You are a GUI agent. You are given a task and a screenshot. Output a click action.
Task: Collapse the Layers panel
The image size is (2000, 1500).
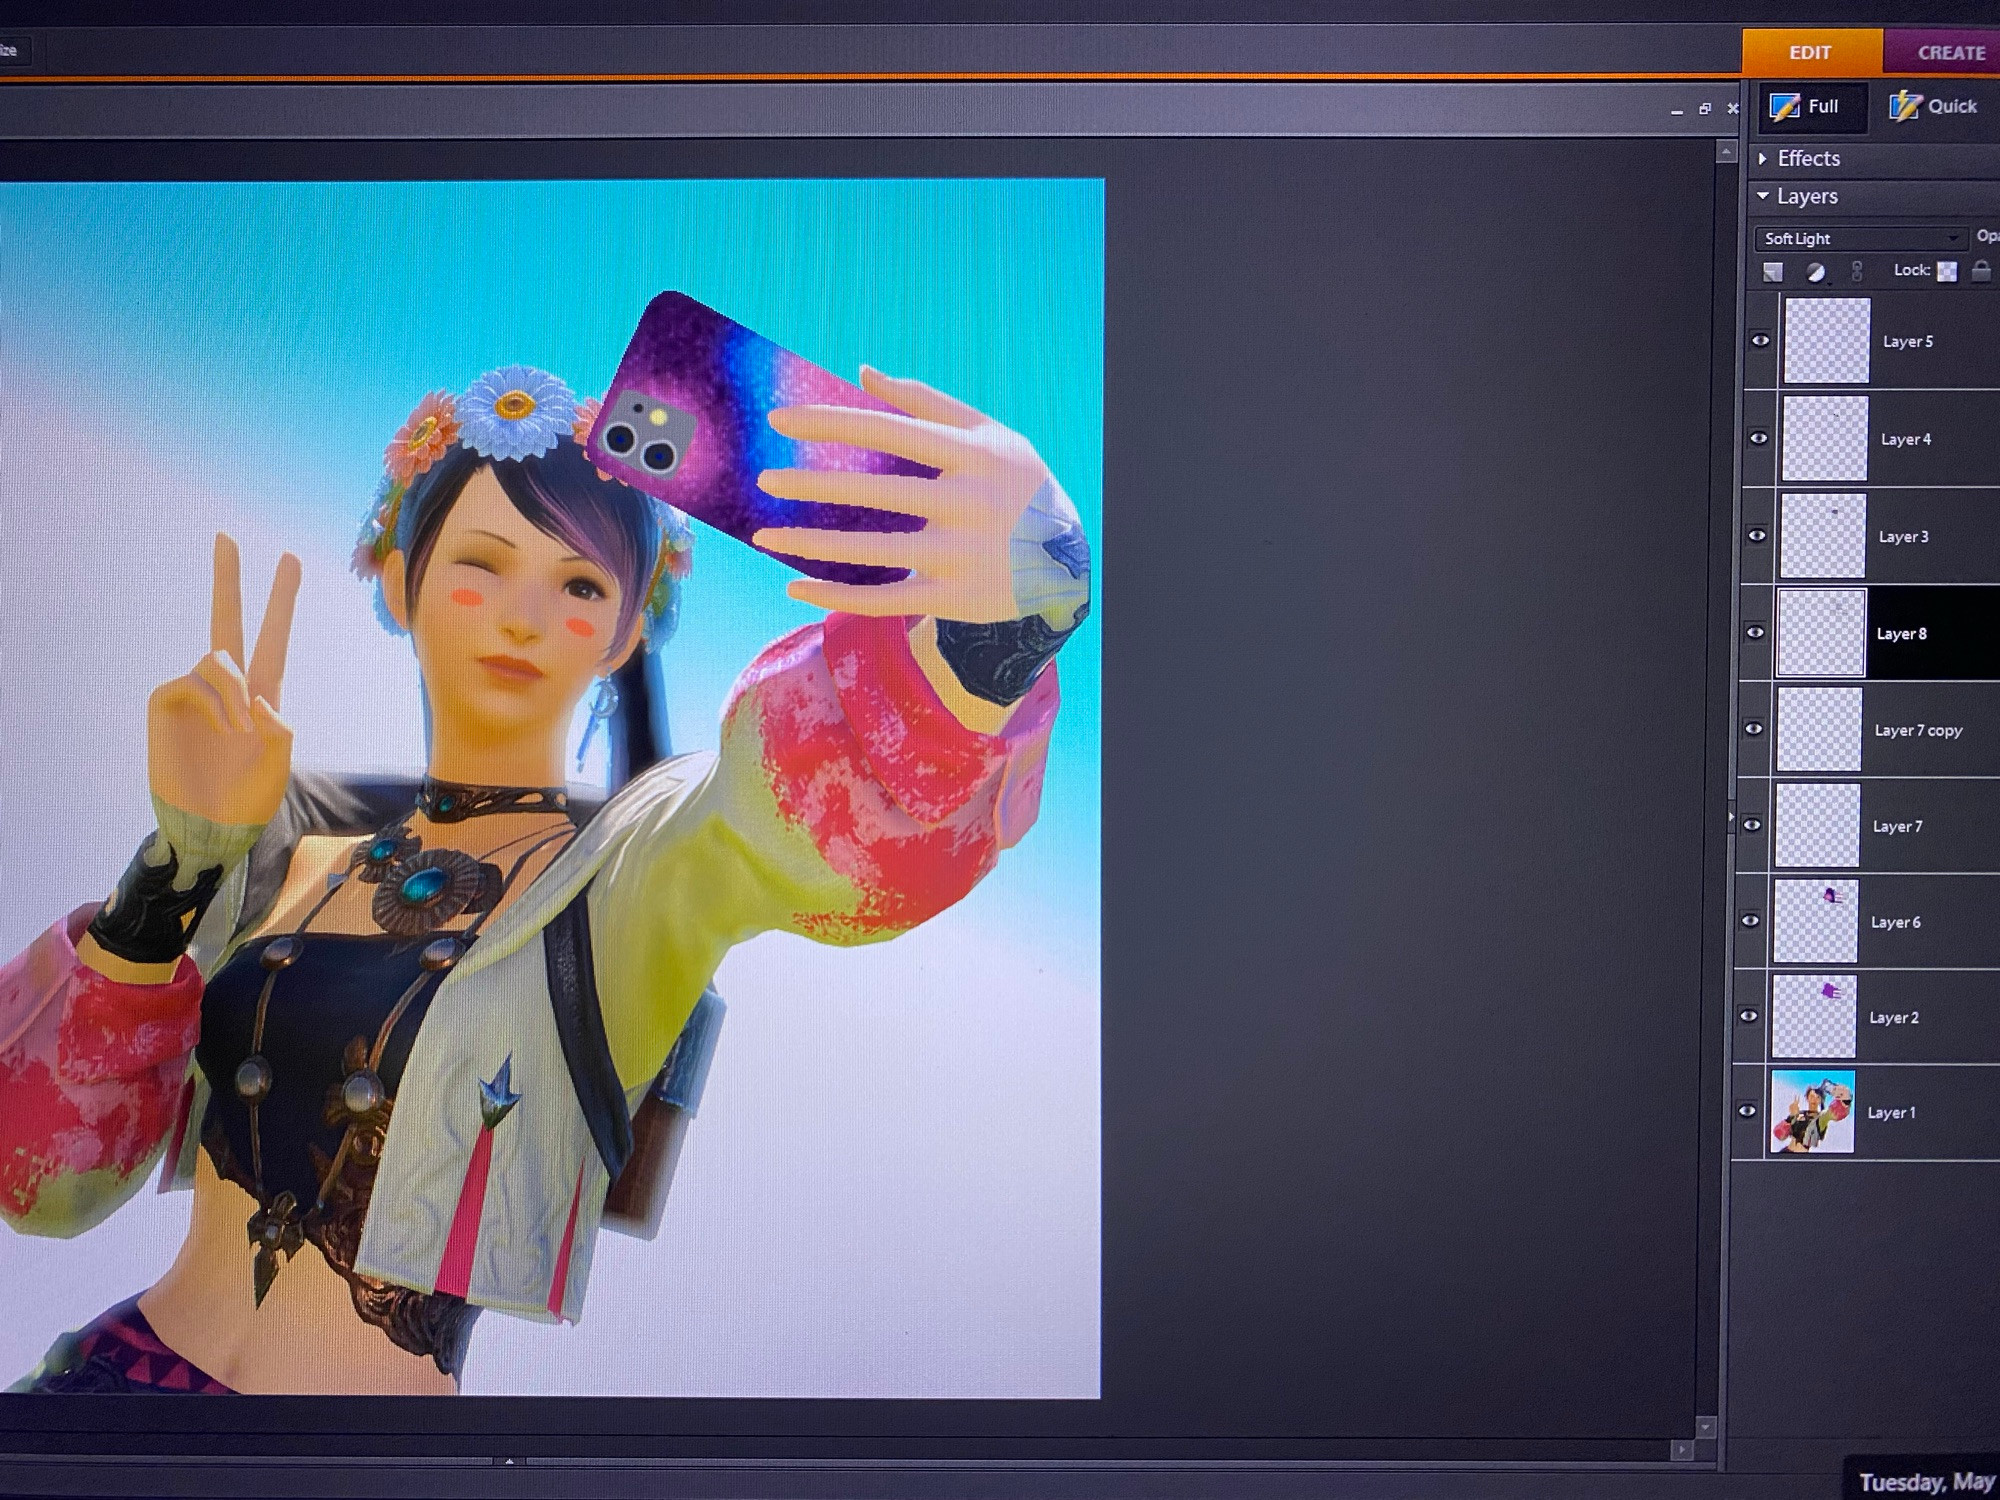point(1763,196)
